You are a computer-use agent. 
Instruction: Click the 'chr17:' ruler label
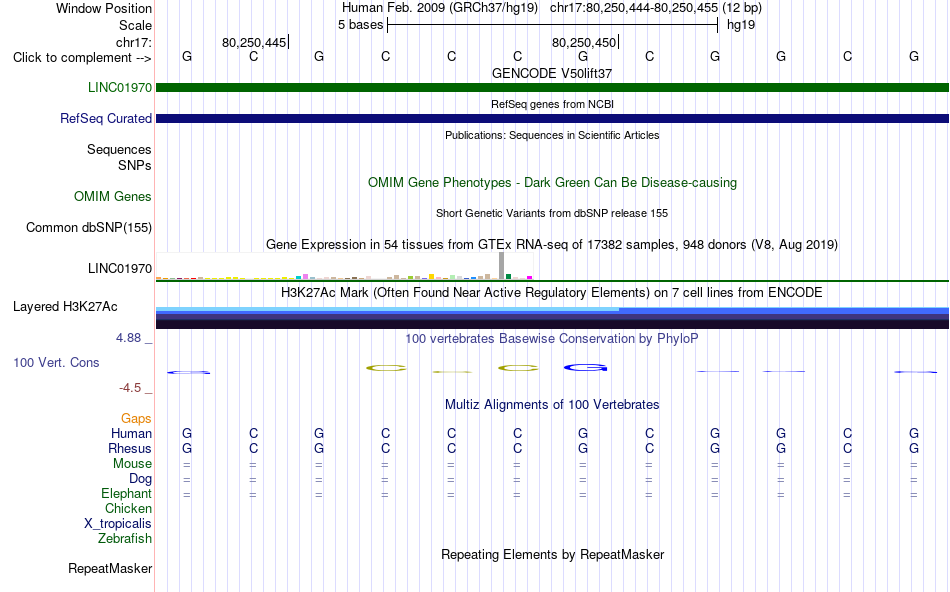pyautogui.click(x=133, y=42)
